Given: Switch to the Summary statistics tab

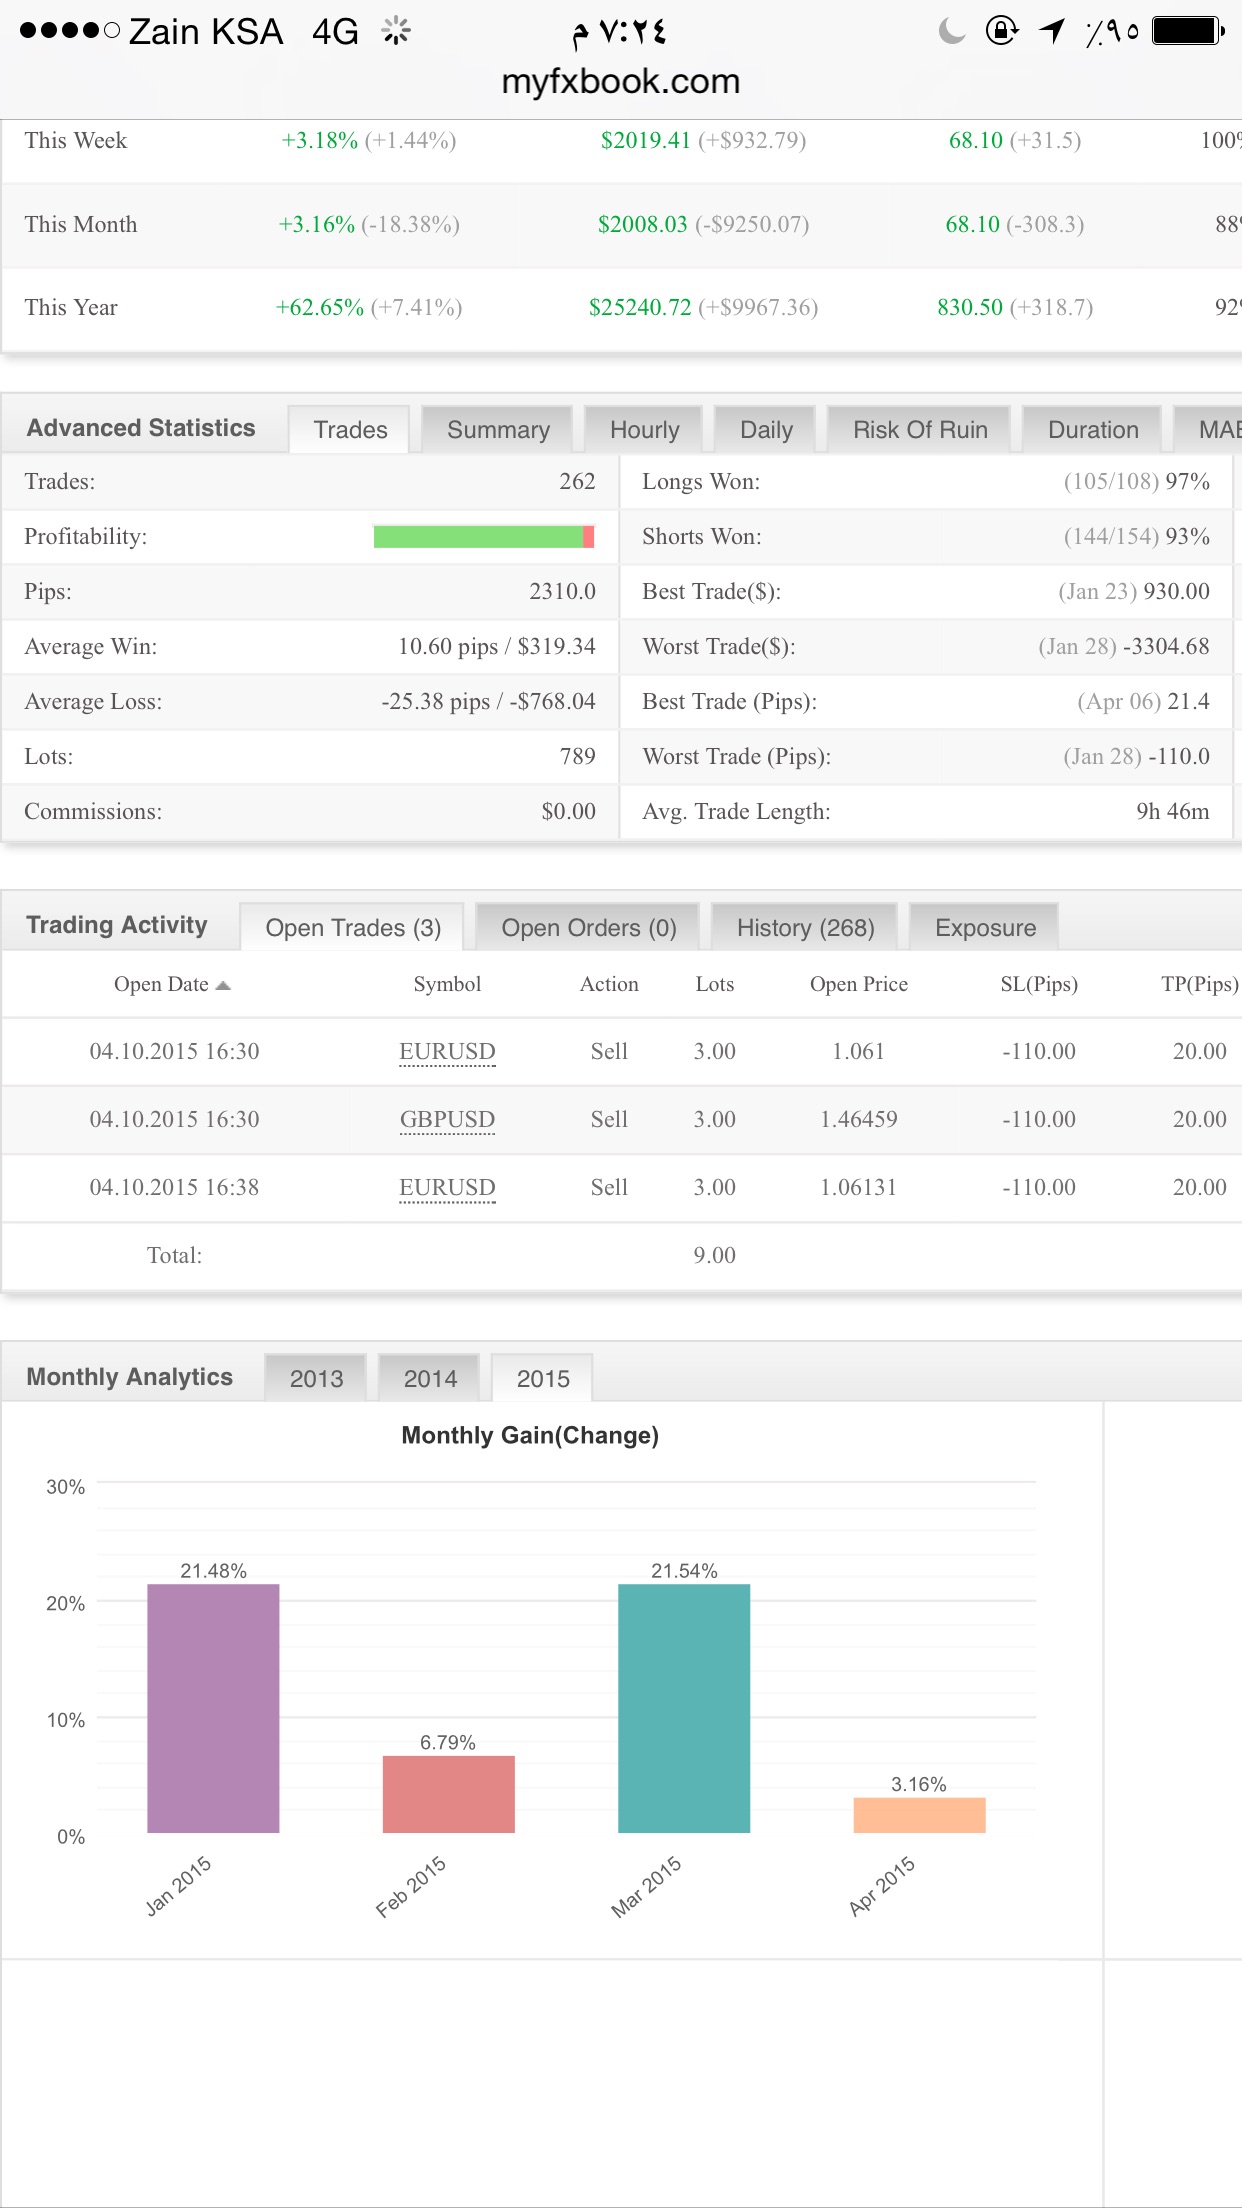Looking at the screenshot, I should (498, 430).
